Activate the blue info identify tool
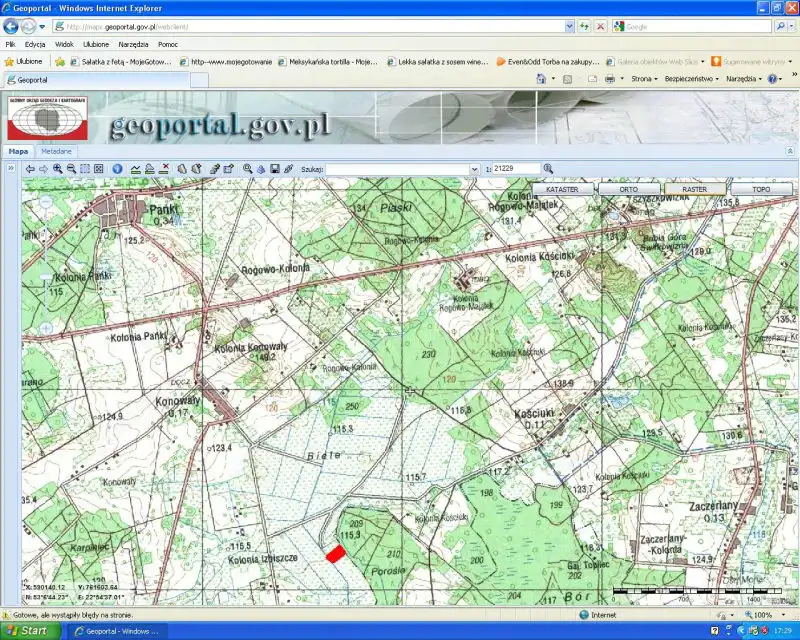The image size is (800, 640). [117, 169]
